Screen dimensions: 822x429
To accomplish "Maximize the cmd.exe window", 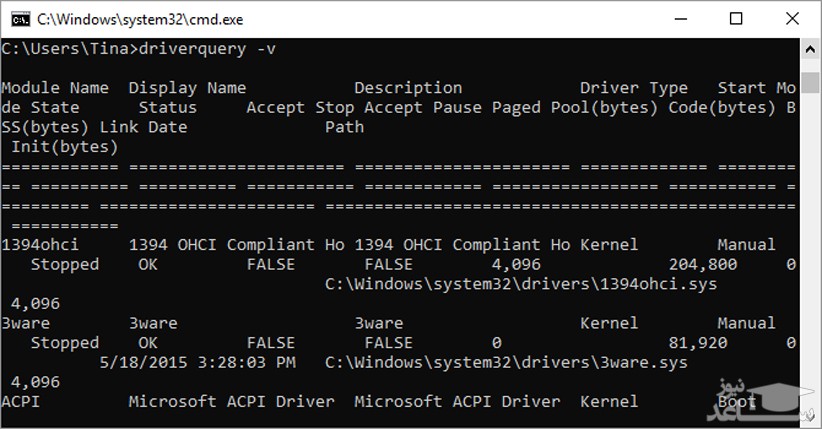I will [x=737, y=18].
